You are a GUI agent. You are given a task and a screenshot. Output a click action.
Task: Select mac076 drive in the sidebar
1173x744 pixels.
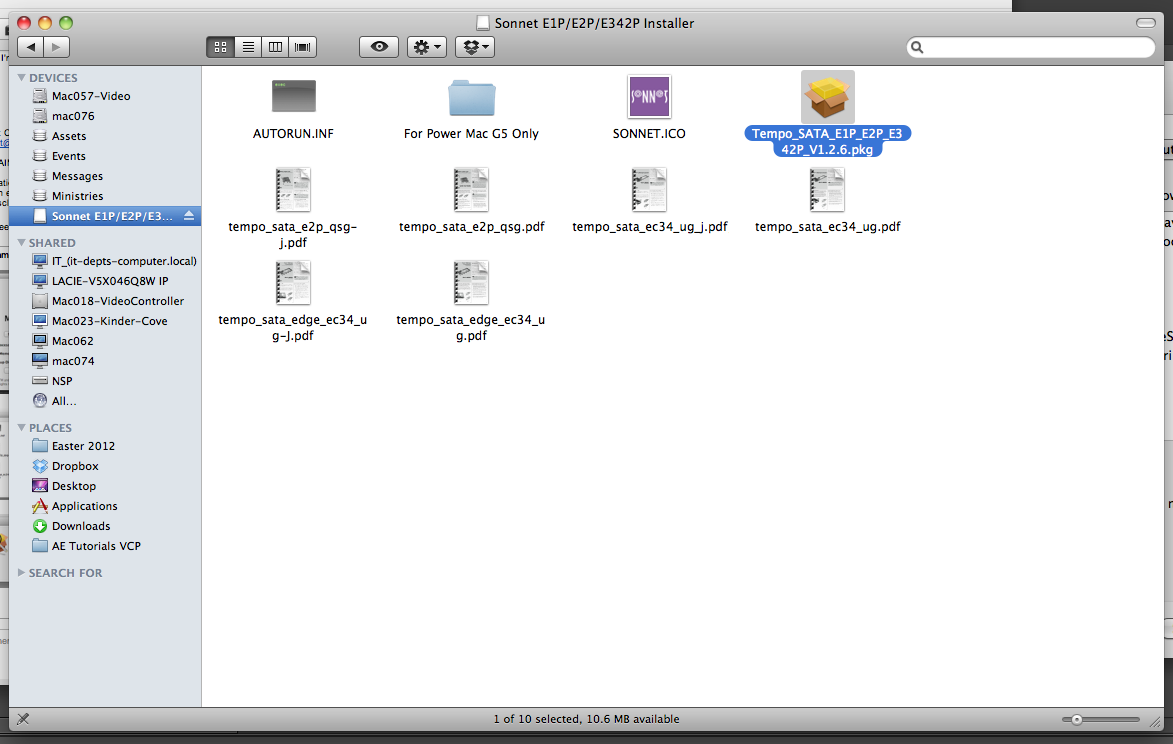pyautogui.click(x=105, y=116)
